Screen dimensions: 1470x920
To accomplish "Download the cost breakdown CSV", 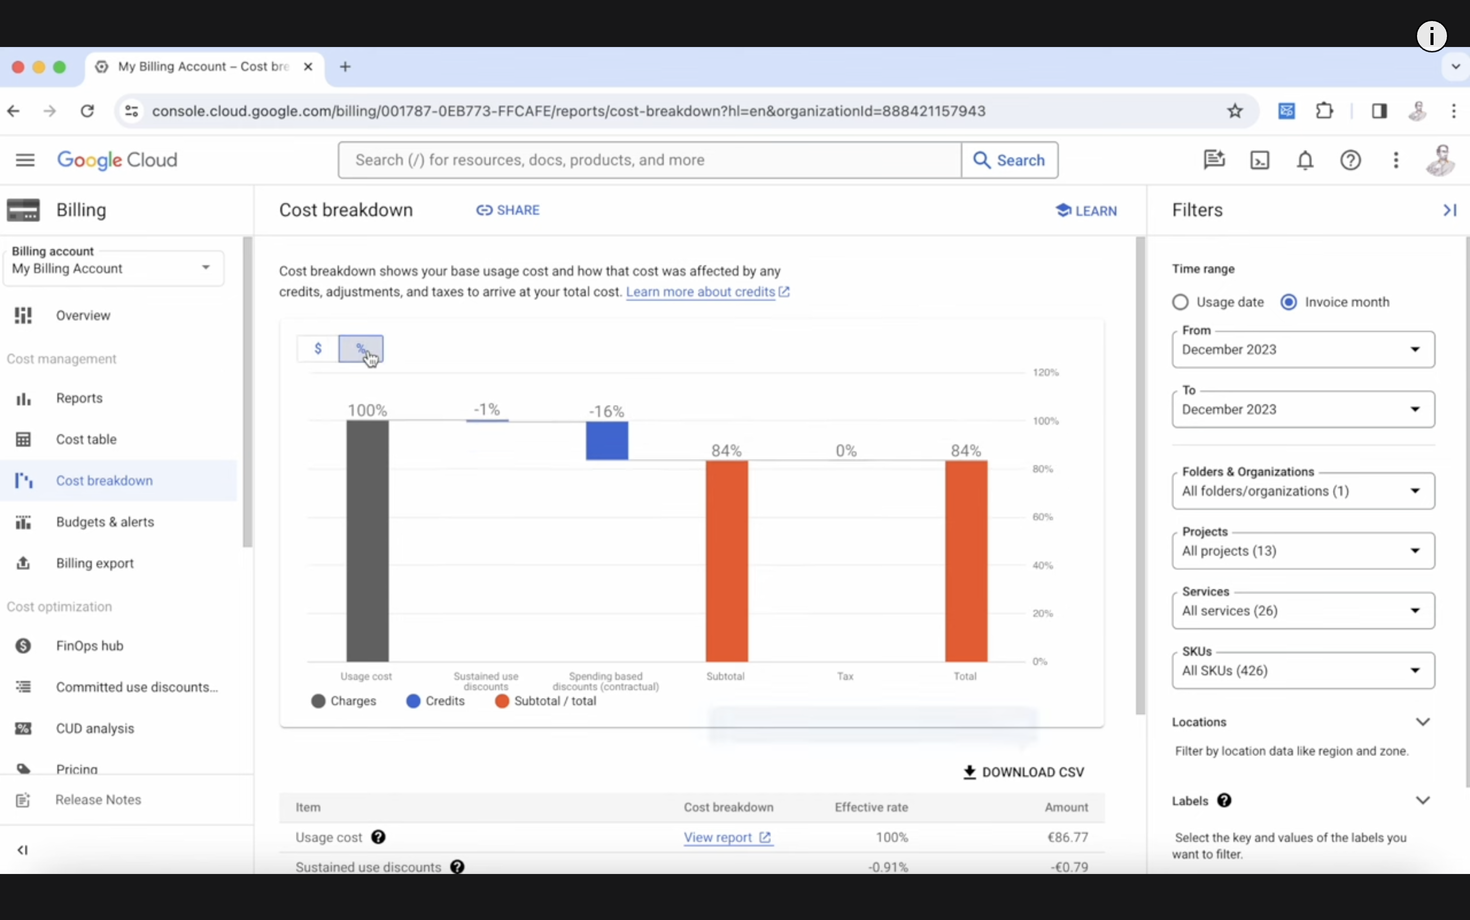I will click(x=1023, y=772).
